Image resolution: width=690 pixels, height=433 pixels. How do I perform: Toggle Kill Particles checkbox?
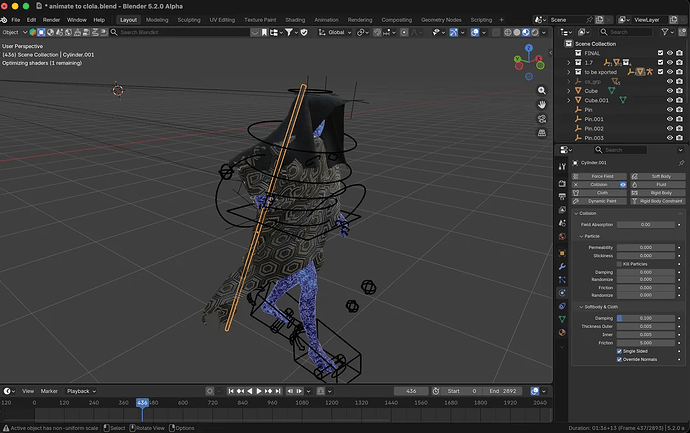[x=619, y=264]
